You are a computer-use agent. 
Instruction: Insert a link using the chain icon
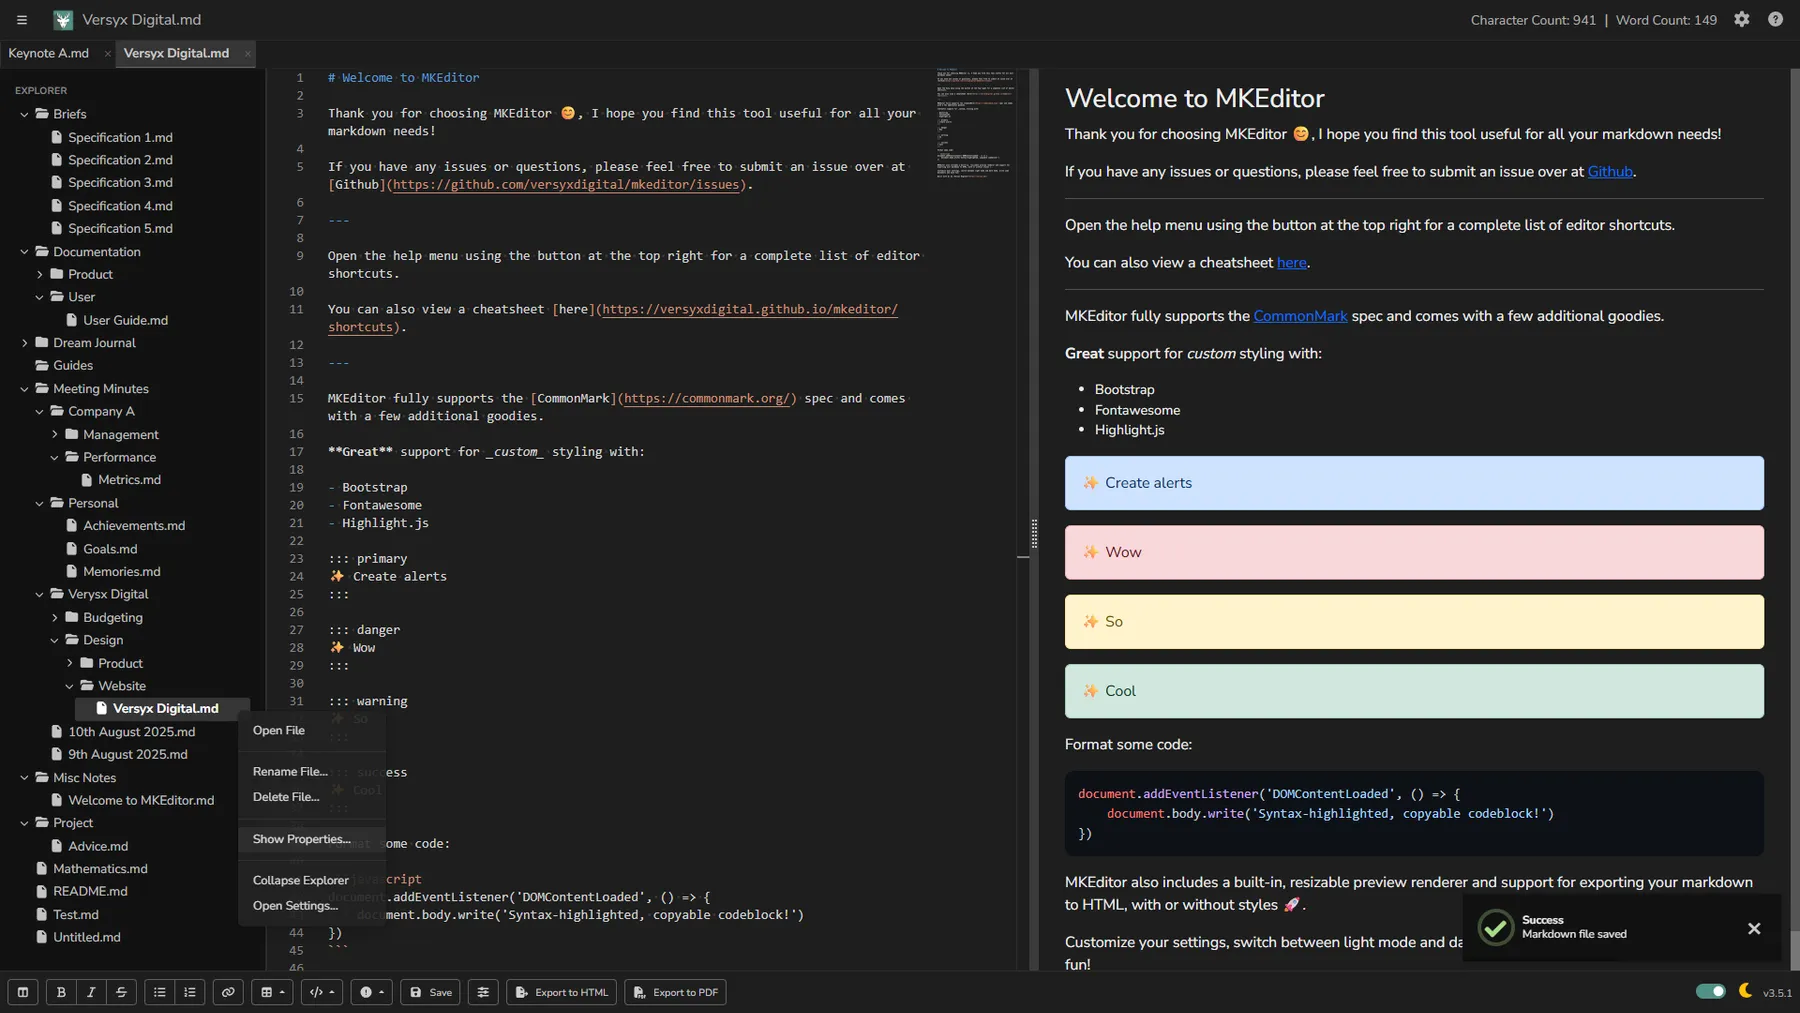[228, 992]
